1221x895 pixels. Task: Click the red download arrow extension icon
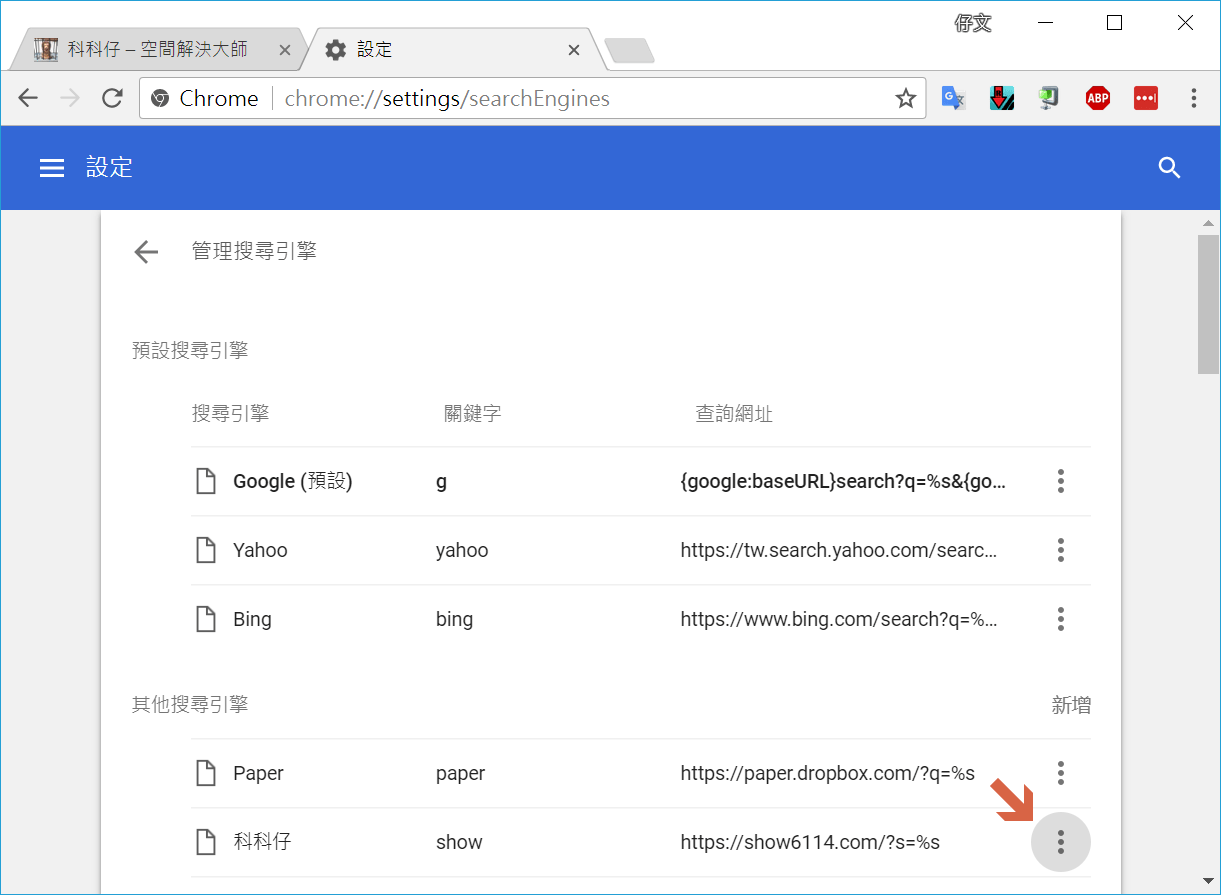(x=1002, y=98)
